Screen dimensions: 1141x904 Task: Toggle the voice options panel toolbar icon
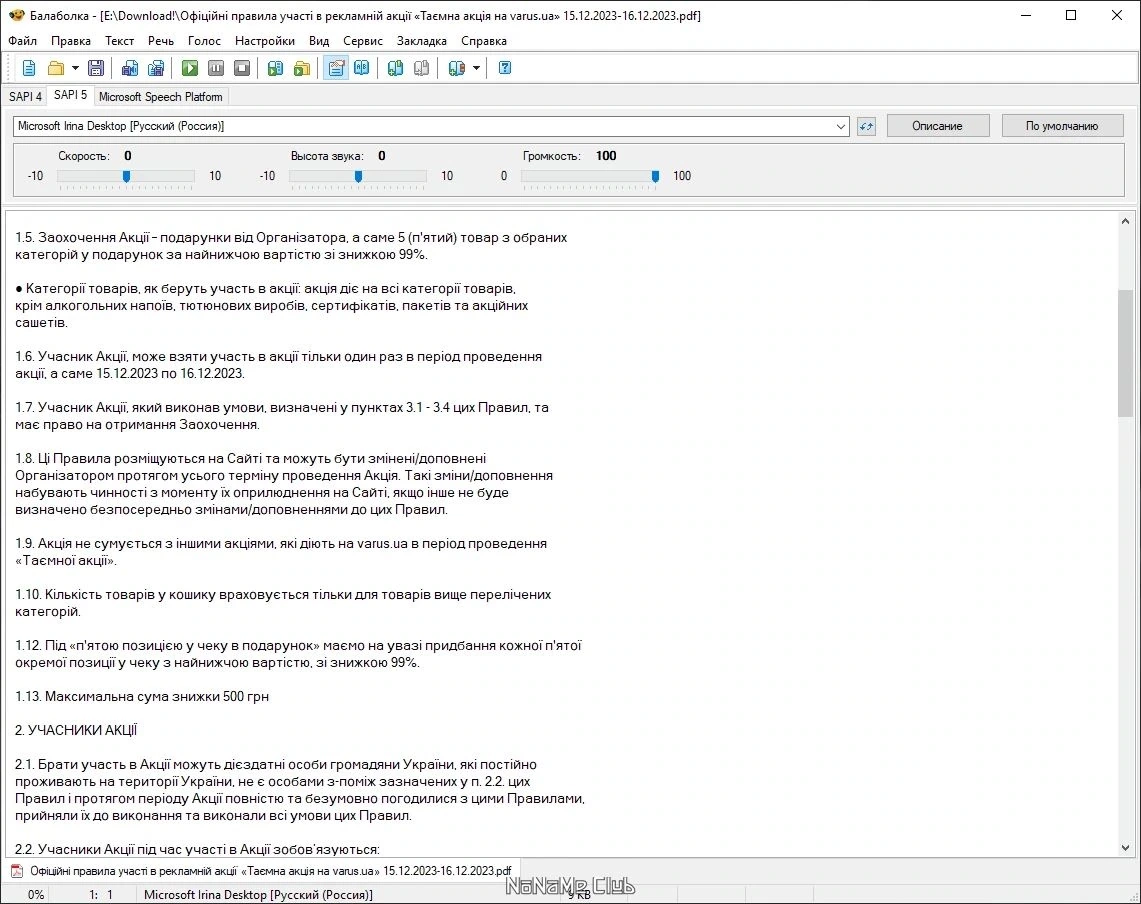coord(335,68)
